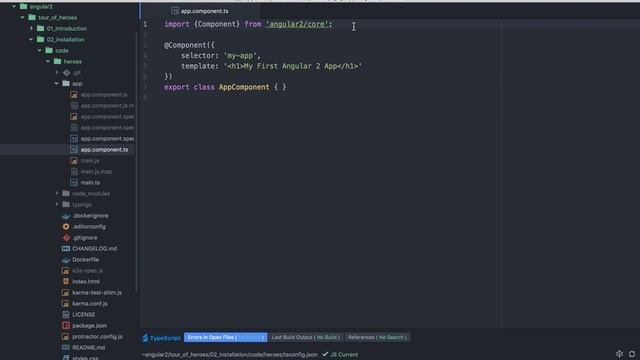Select the Last Build Output tab
The image size is (640, 360).
tap(305, 338)
